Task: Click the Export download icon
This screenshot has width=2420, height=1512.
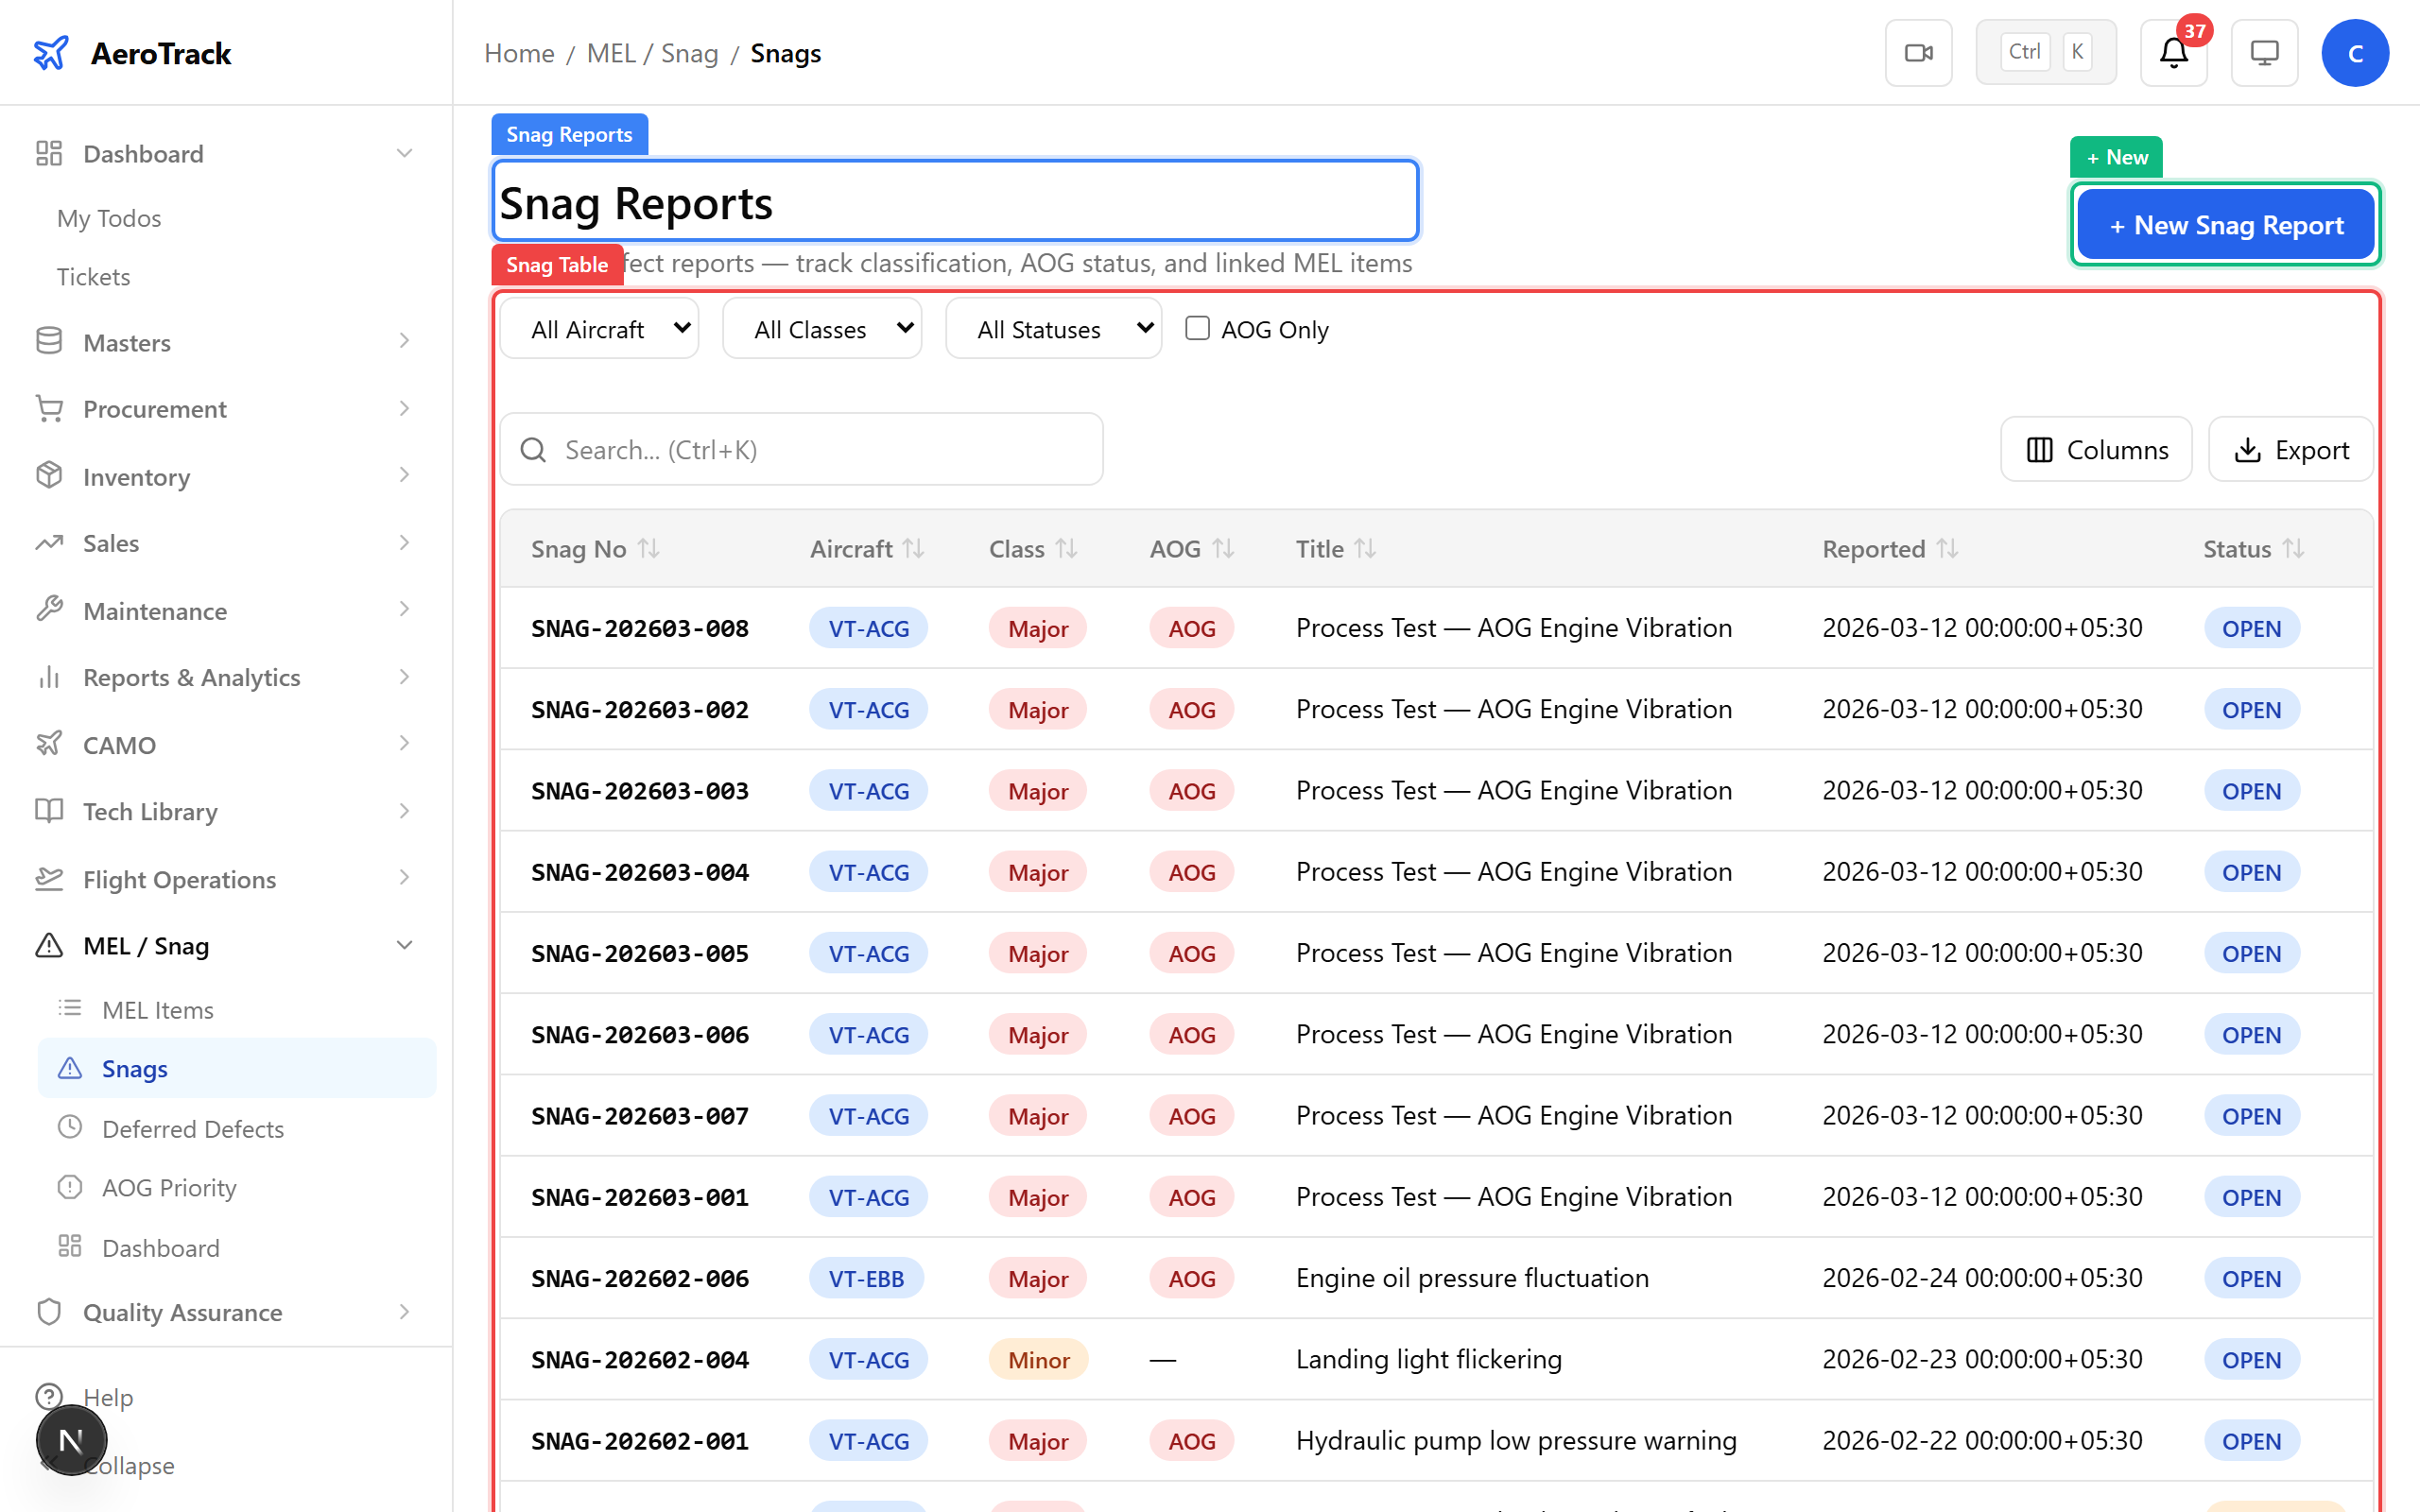Action: click(2249, 449)
